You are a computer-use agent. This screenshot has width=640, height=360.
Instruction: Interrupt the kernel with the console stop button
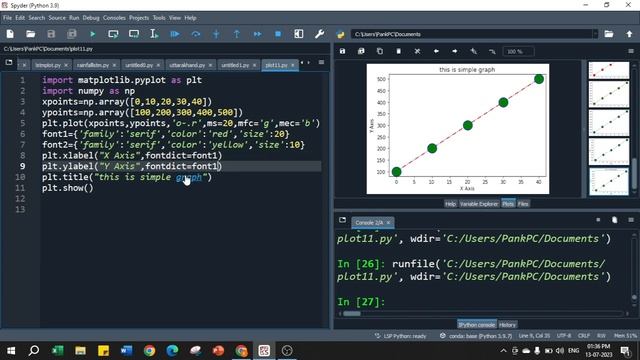(598, 220)
